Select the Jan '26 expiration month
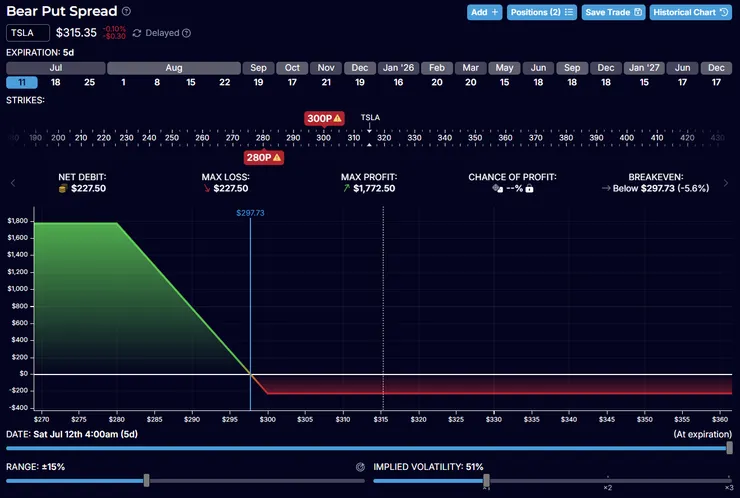 (398, 68)
